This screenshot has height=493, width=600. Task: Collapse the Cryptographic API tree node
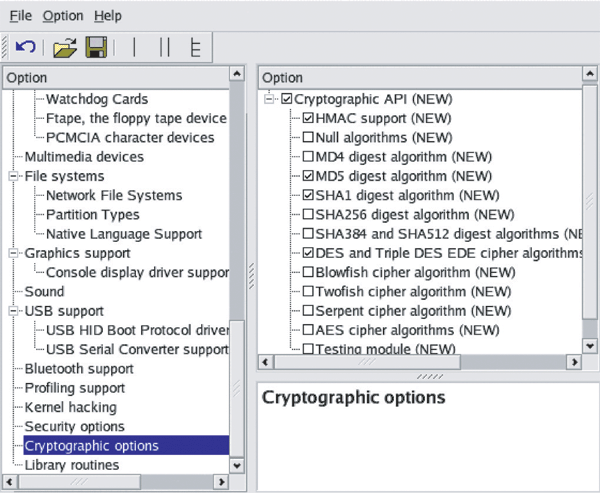269,99
